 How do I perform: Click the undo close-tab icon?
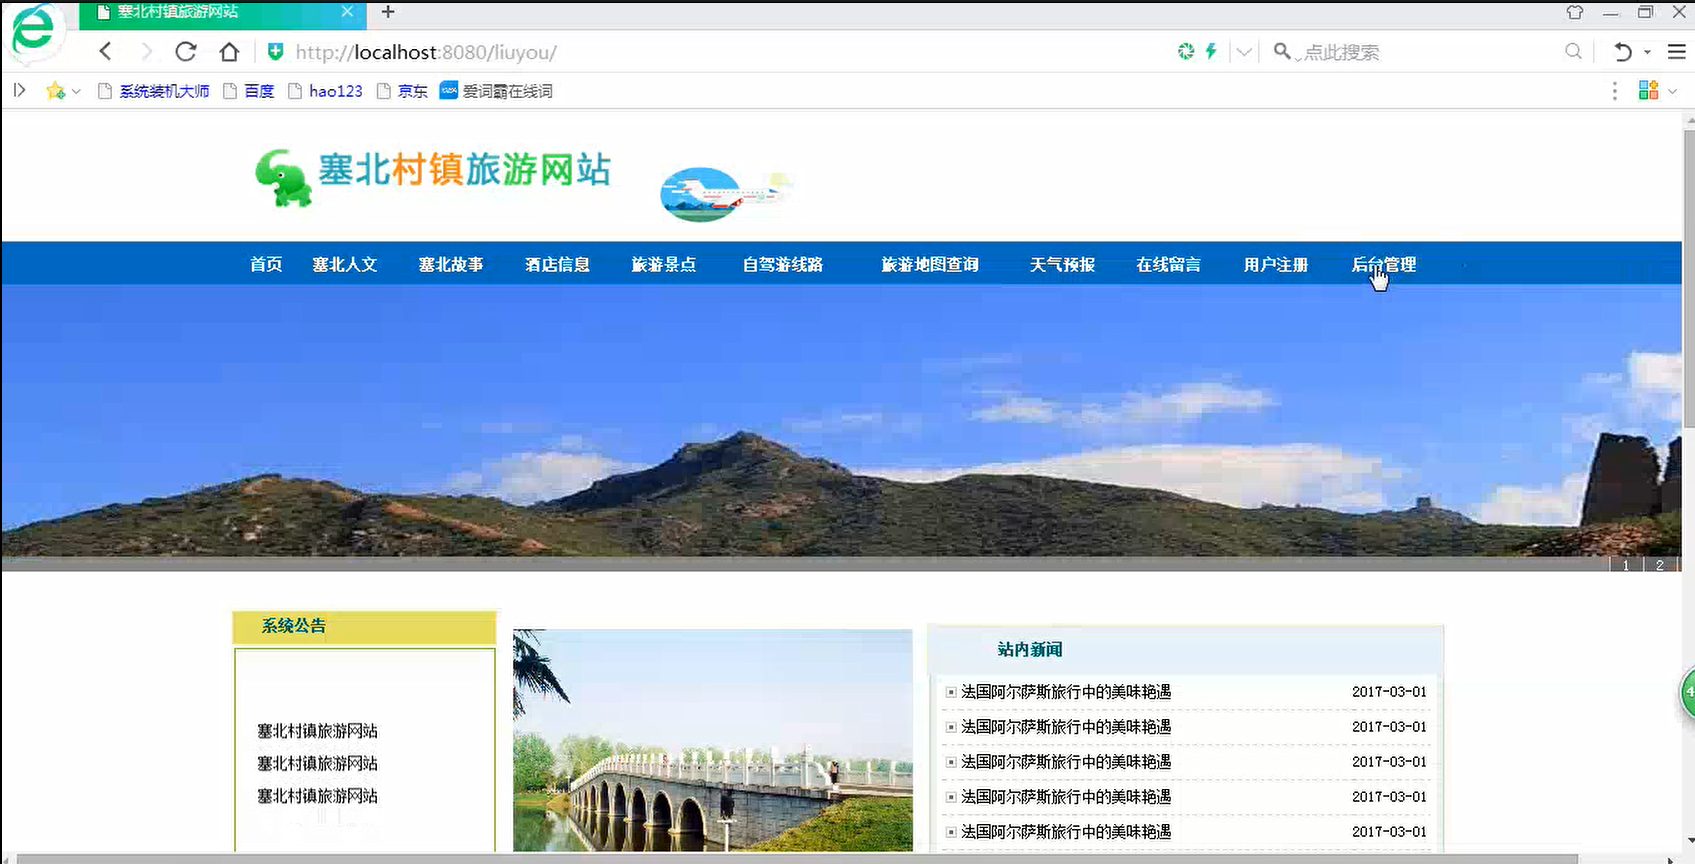(1623, 51)
